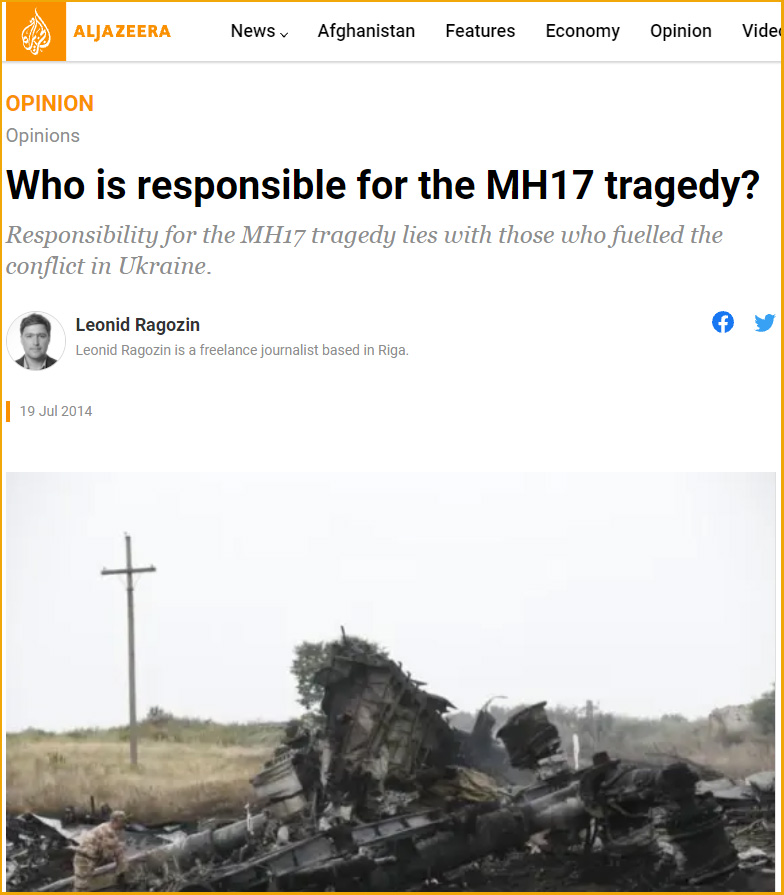Screen dimensions: 784x895
Task: Open Leonid Ragozin's author portrait
Action: click(x=36, y=341)
